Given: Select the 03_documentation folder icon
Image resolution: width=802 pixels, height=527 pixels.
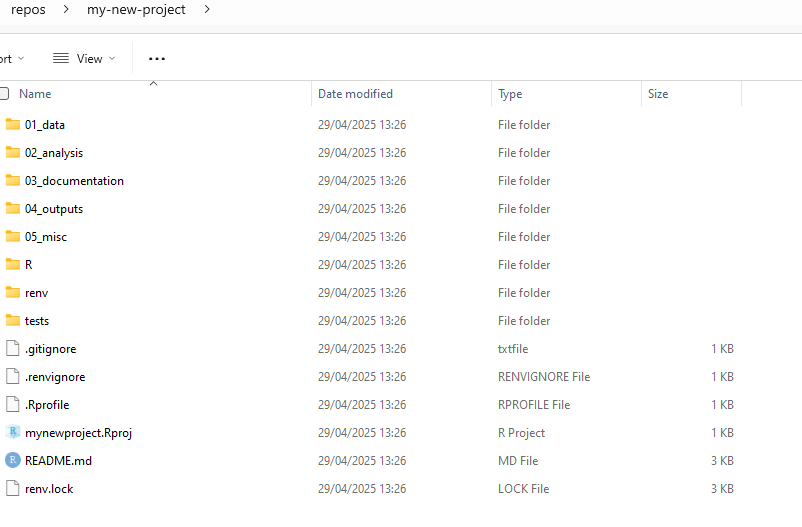Looking at the screenshot, I should [12, 180].
